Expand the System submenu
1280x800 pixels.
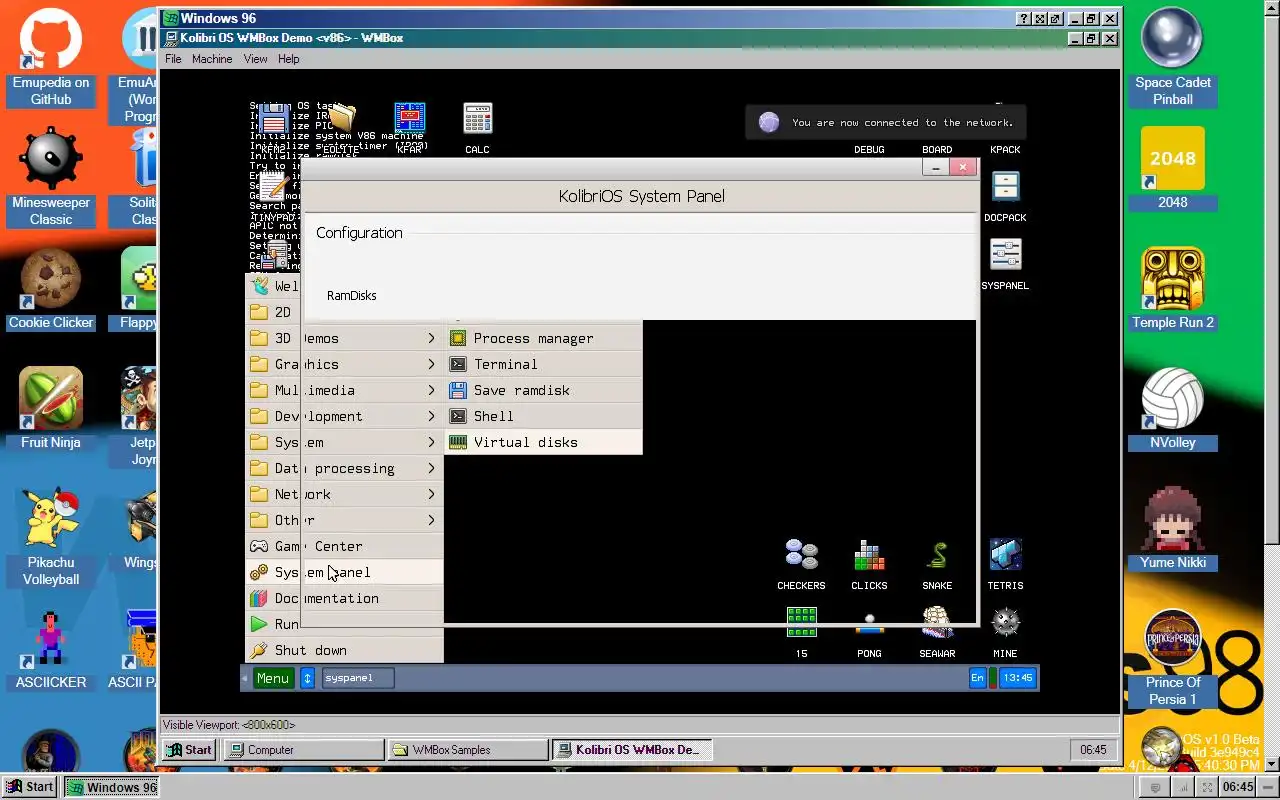(344, 442)
